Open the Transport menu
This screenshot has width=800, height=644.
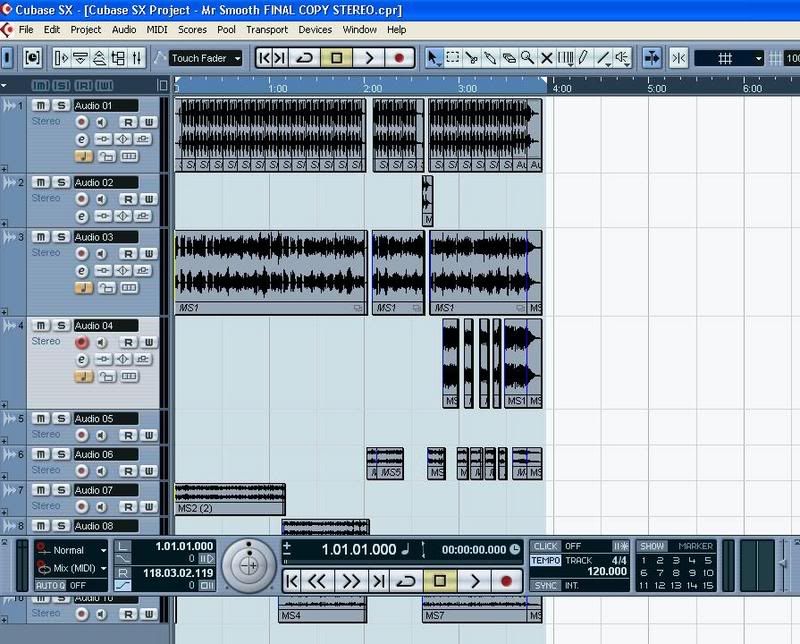coord(267,30)
